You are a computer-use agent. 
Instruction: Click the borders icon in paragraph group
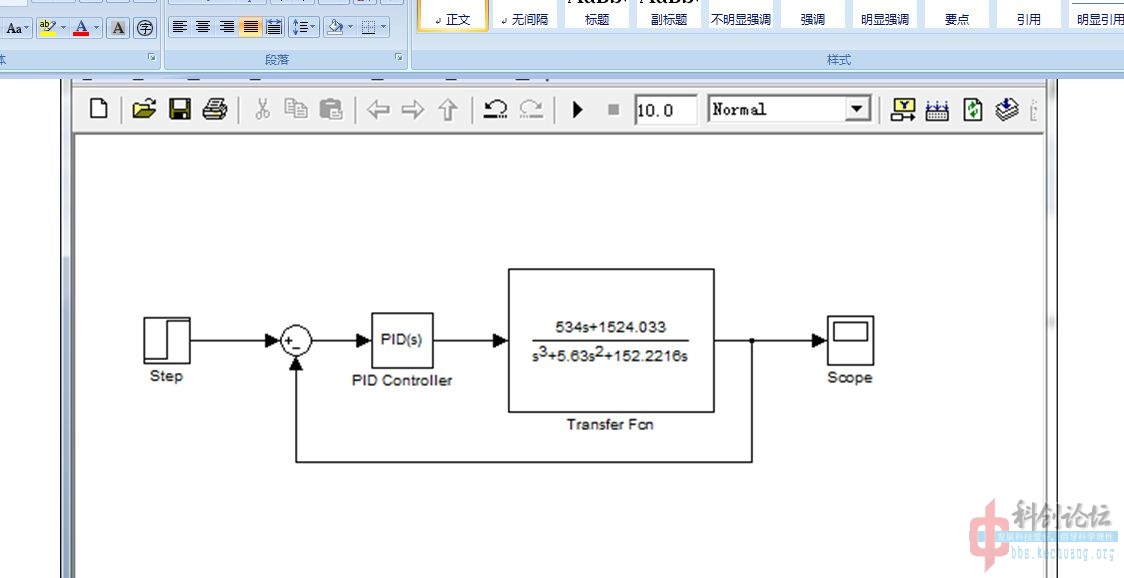coord(368,27)
